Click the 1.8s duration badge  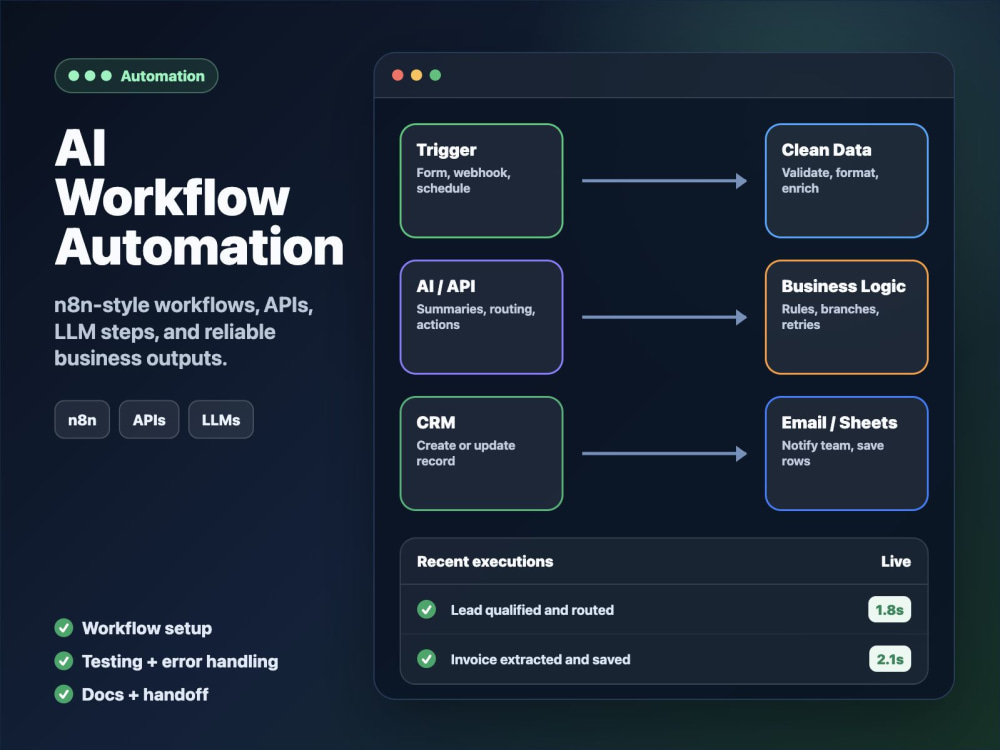pos(890,610)
